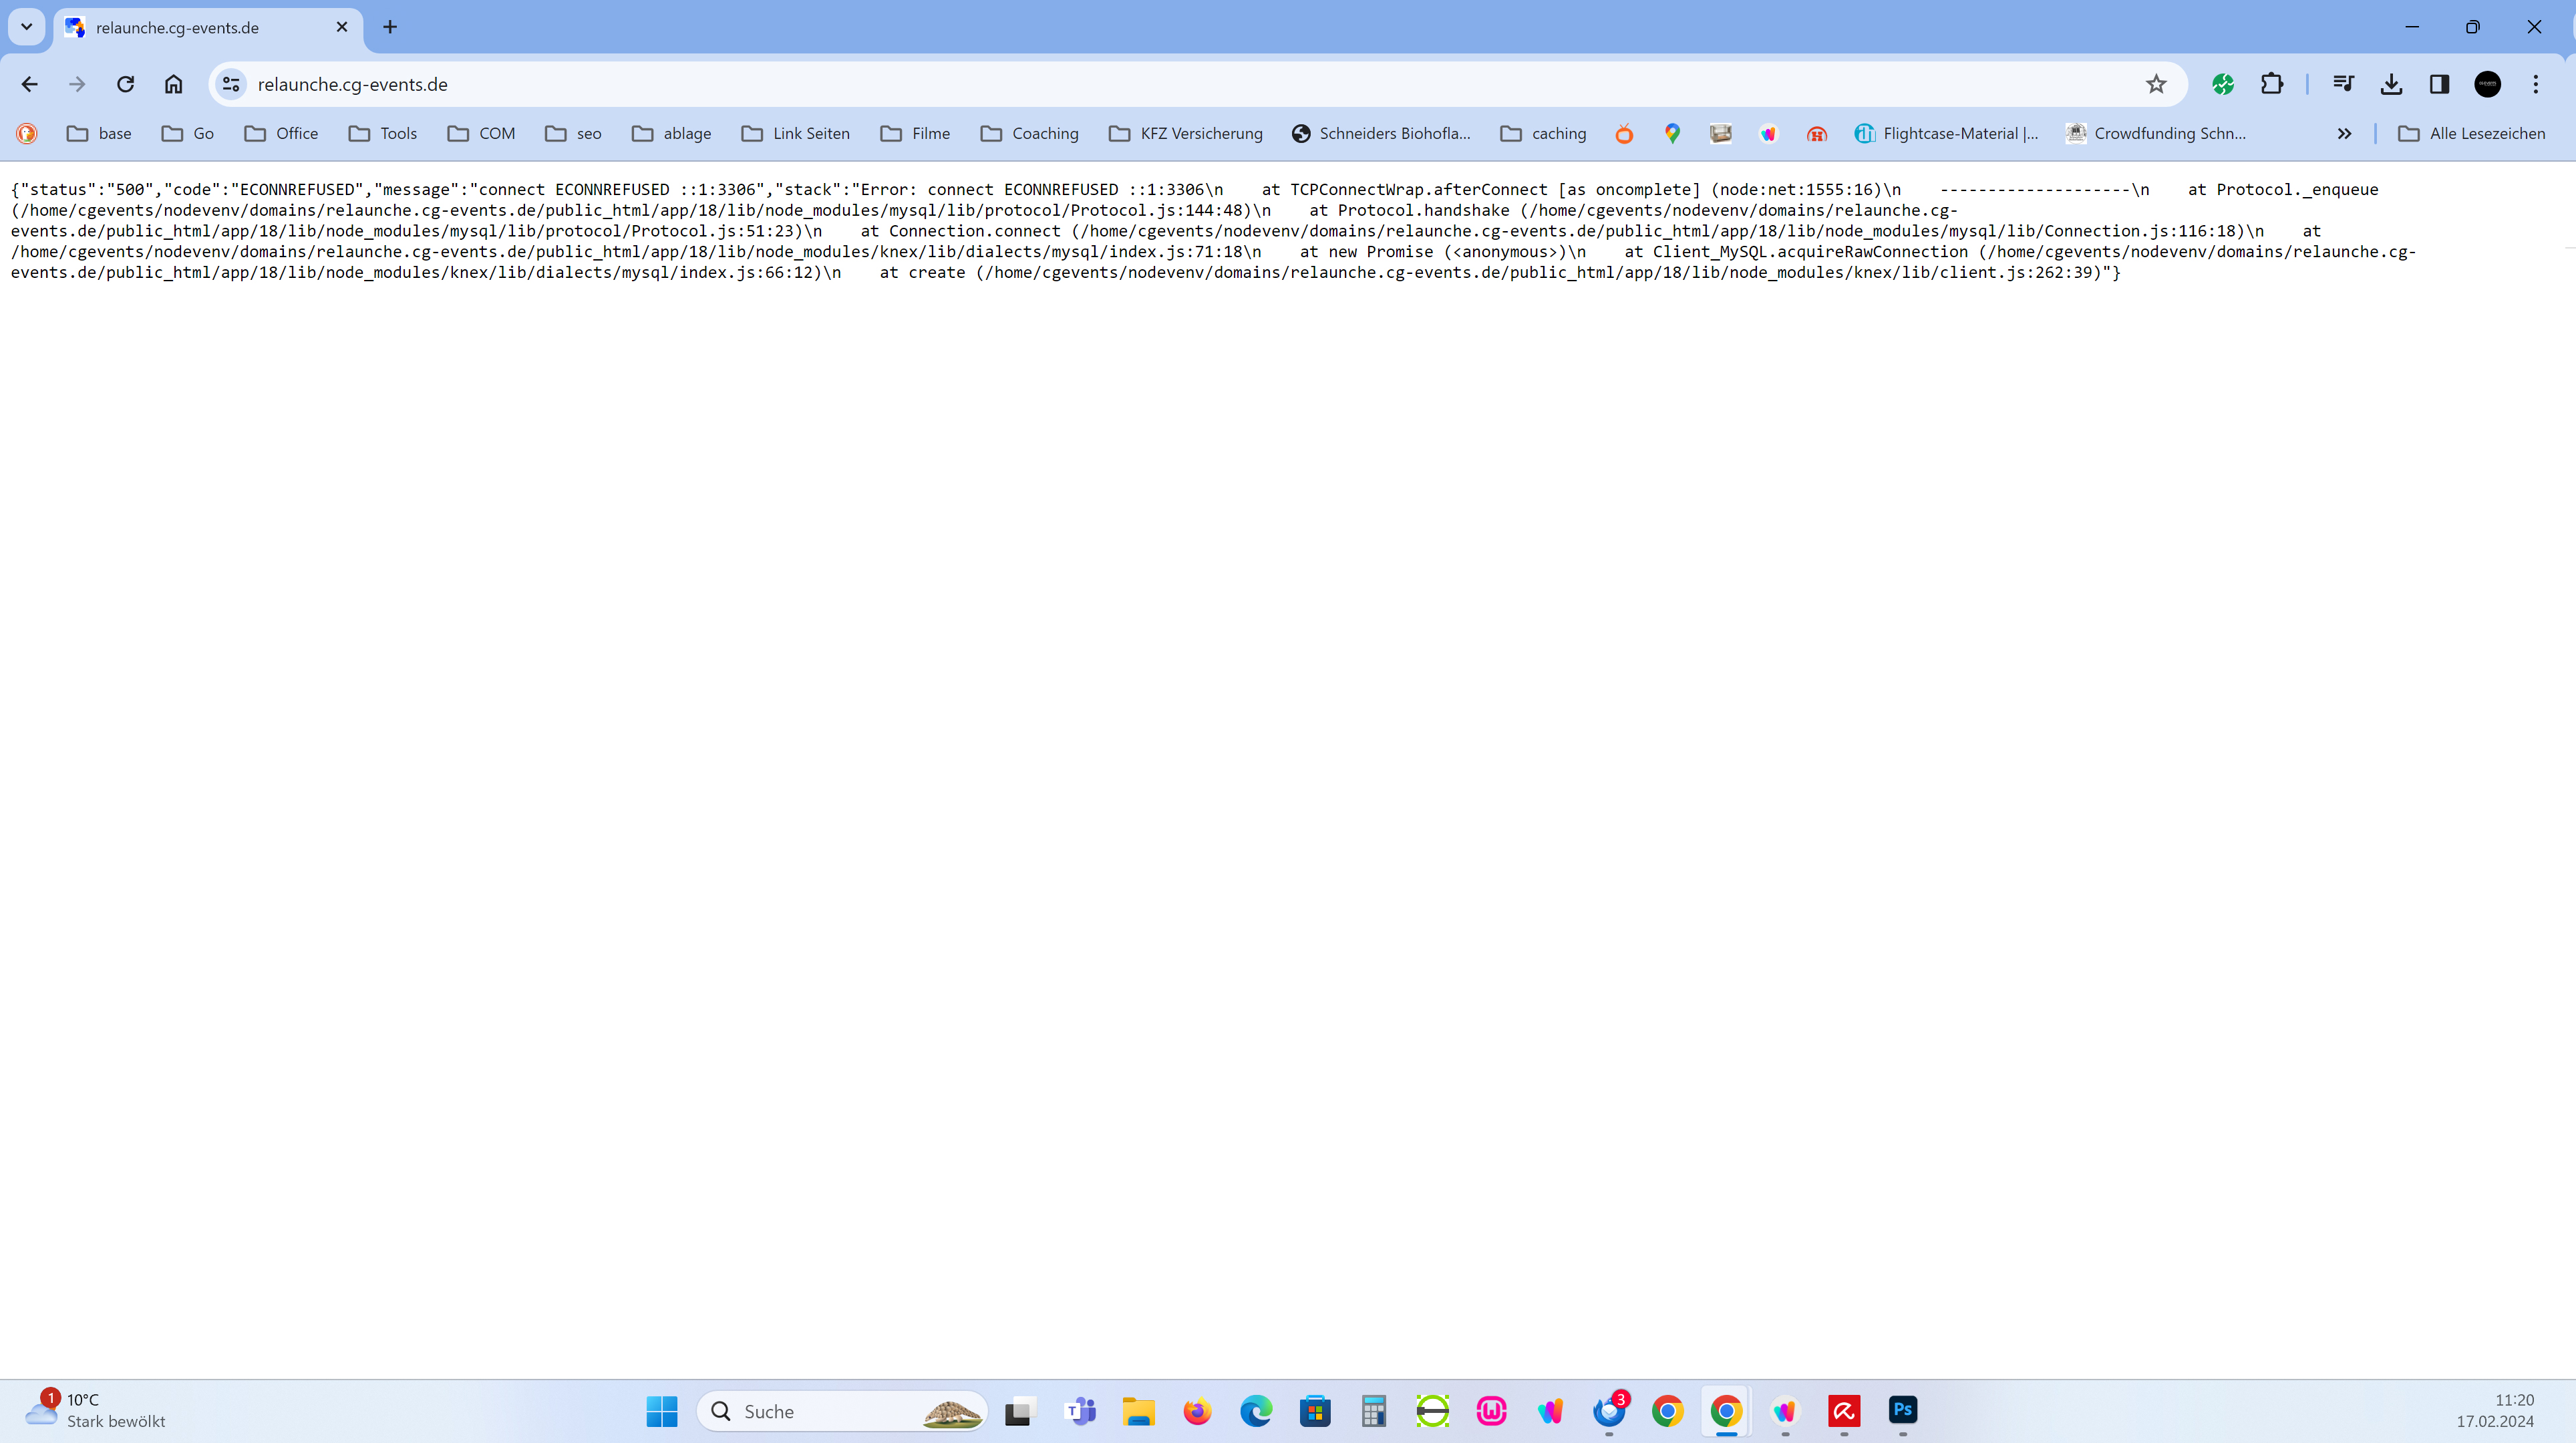2576x1443 pixels.
Task: Reload the current page
Action: pos(125,84)
